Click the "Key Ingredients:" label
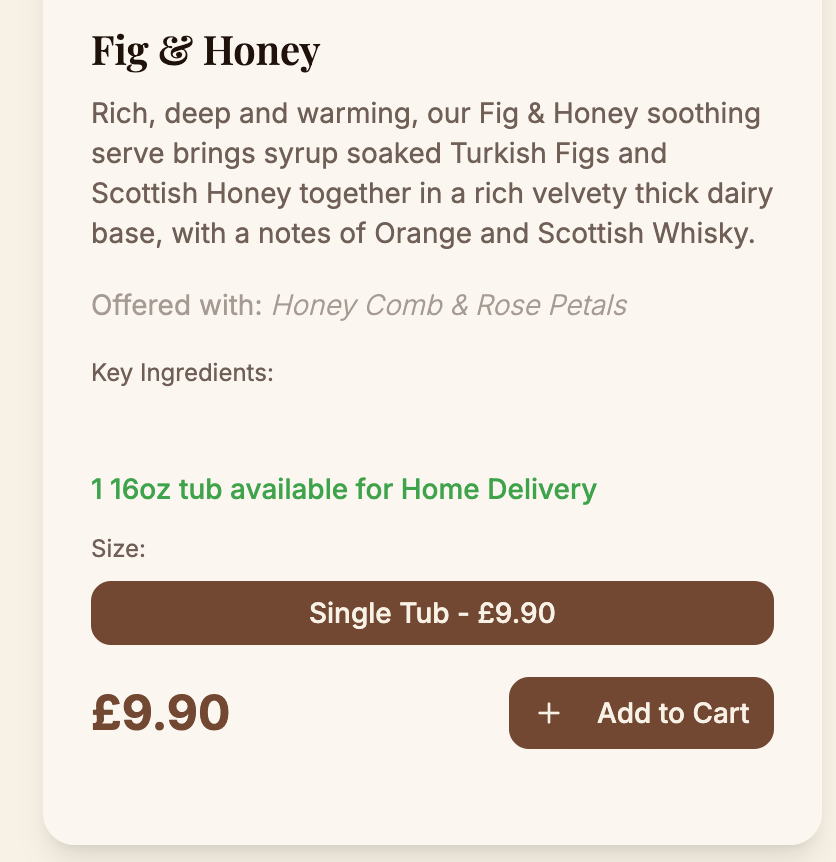The width and height of the screenshot is (836, 862). tap(182, 373)
